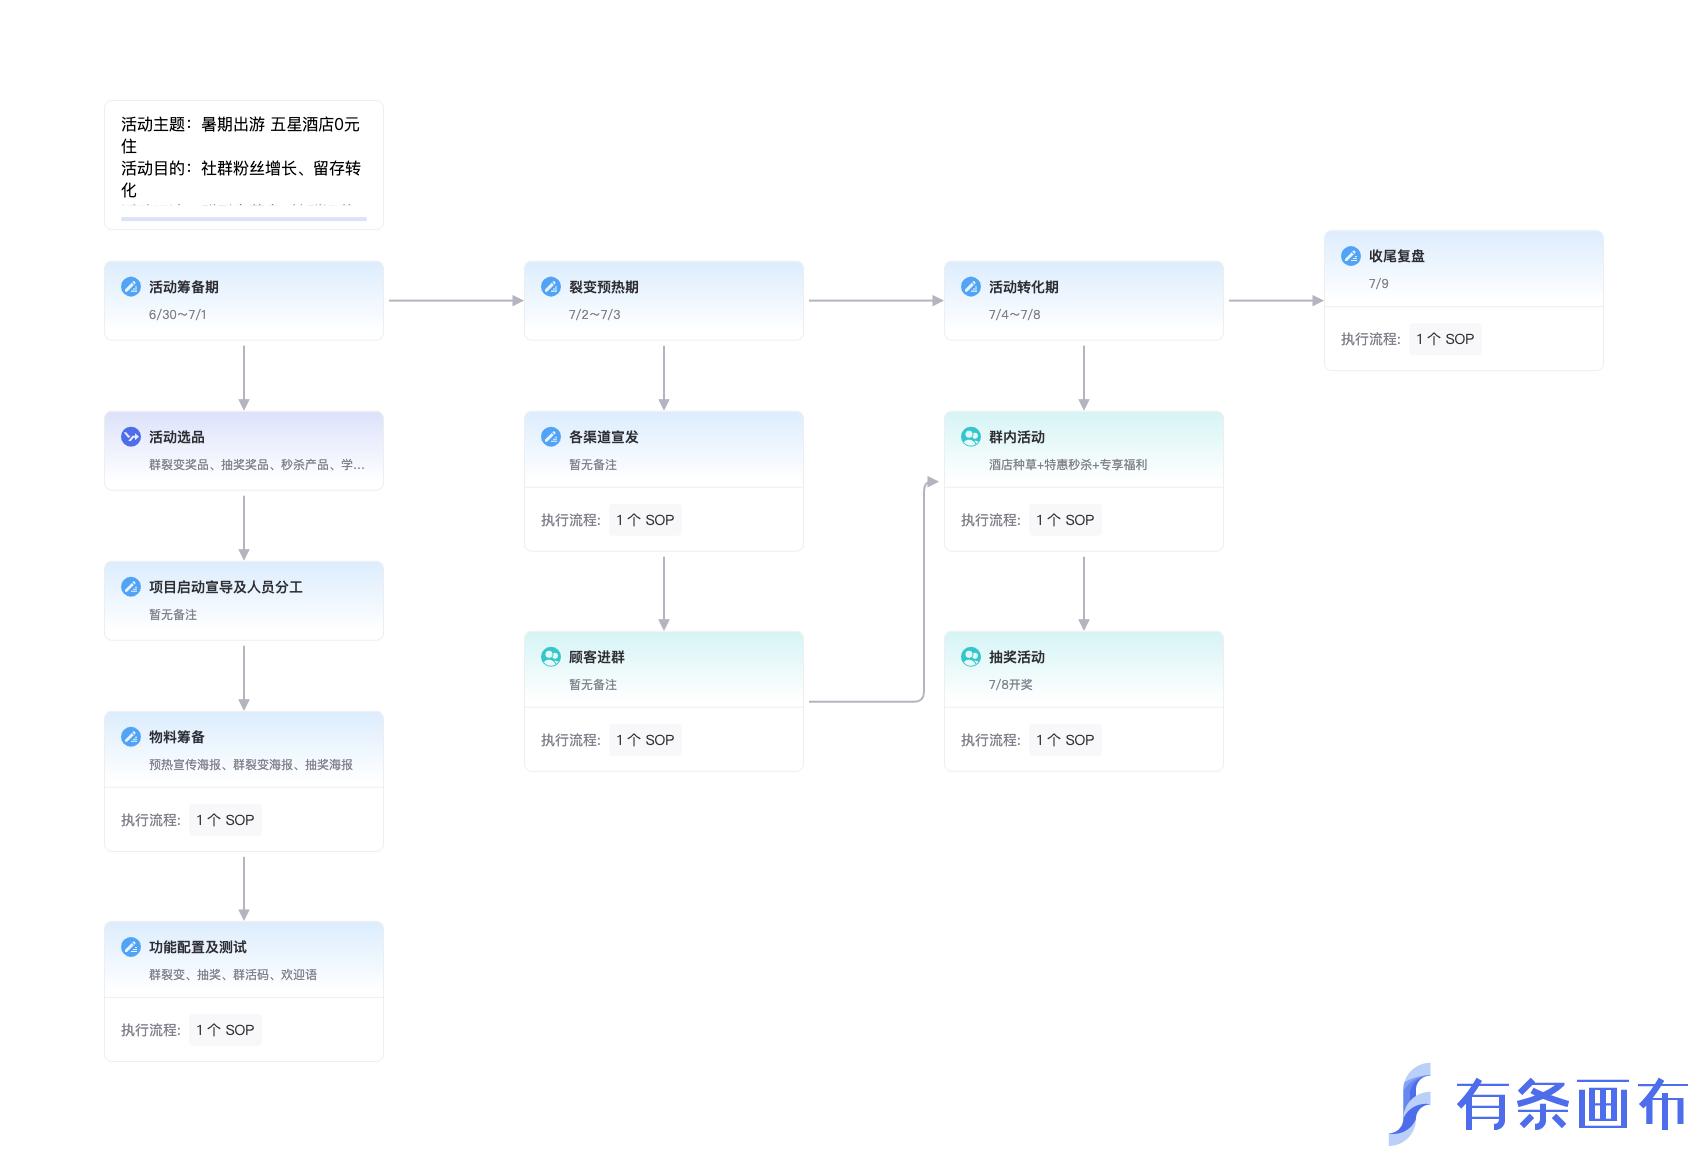
Task: Select the 活动选品 title text
Action: 177,437
